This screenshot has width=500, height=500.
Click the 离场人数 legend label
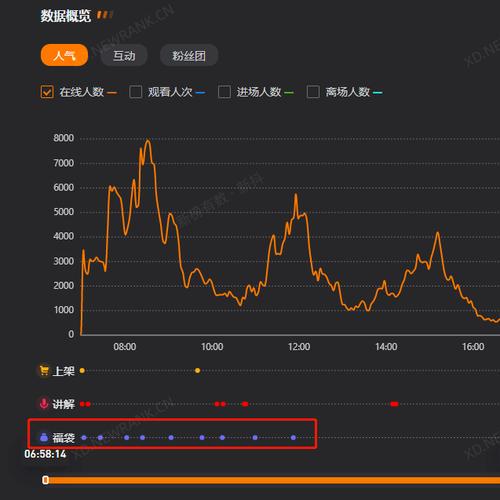click(x=348, y=92)
